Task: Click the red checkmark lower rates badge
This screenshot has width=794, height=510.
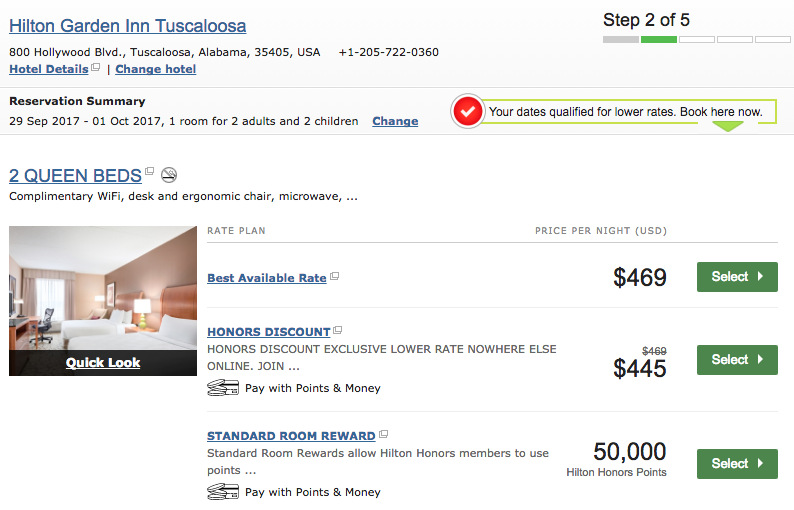Action: click(466, 112)
